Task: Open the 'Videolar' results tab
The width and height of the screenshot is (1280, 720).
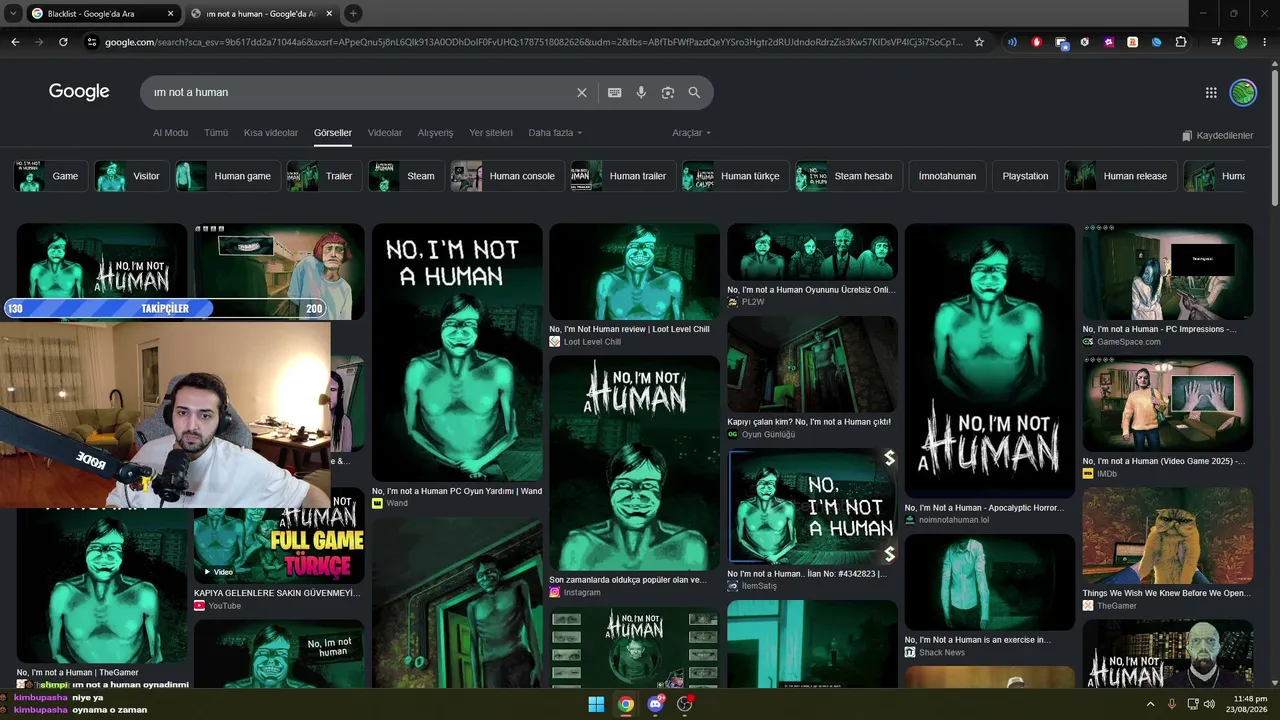Action: pyautogui.click(x=385, y=133)
